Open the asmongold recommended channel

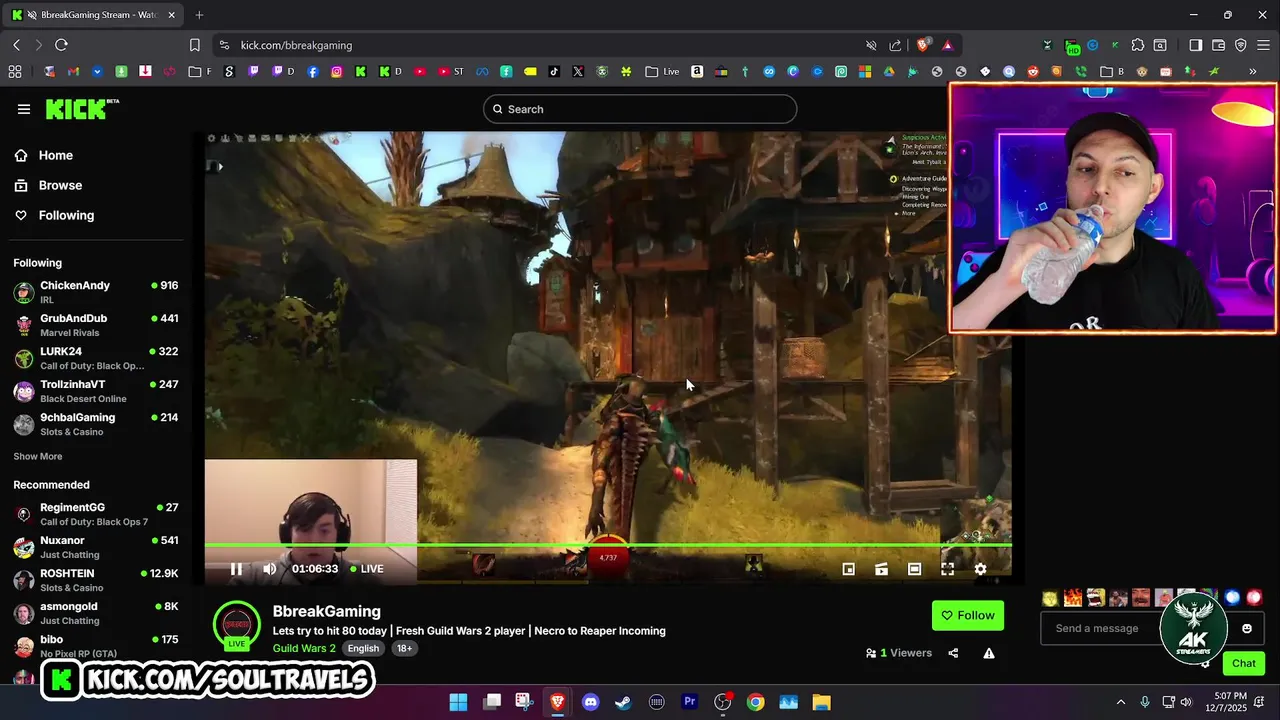[96, 612]
